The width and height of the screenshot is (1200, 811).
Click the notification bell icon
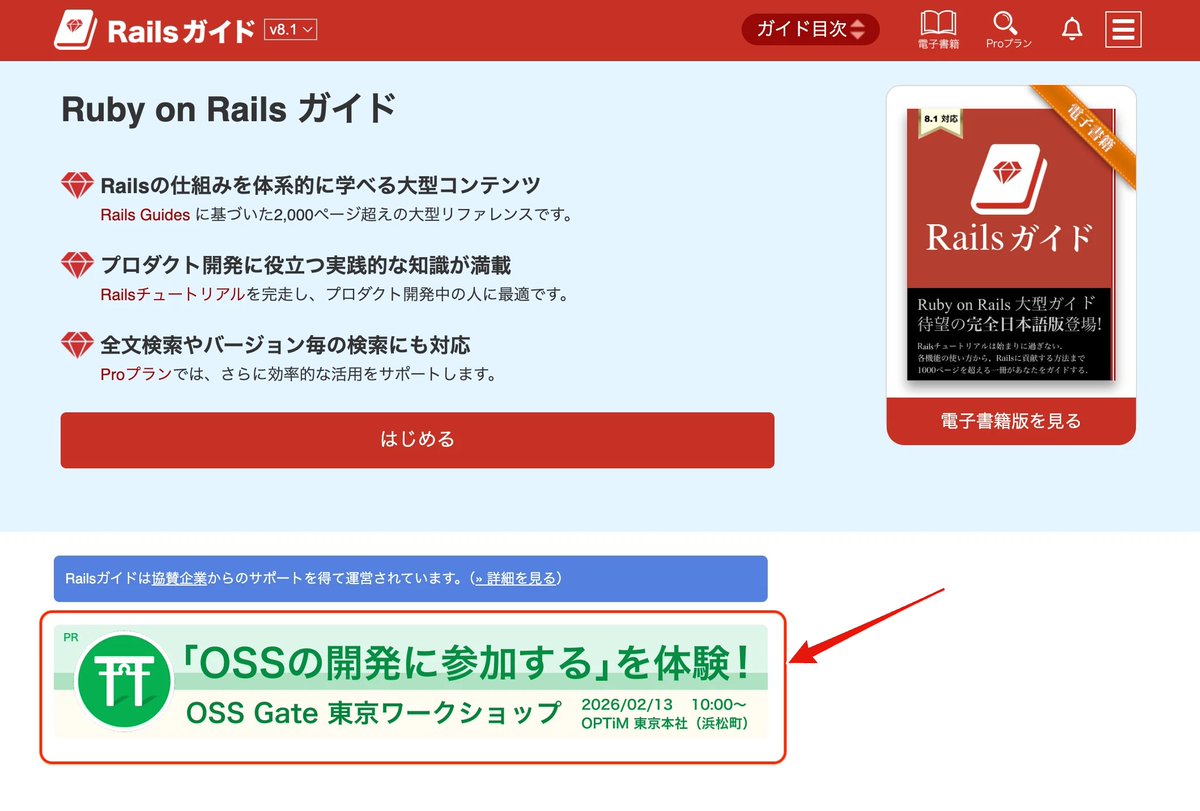pos(1071,29)
